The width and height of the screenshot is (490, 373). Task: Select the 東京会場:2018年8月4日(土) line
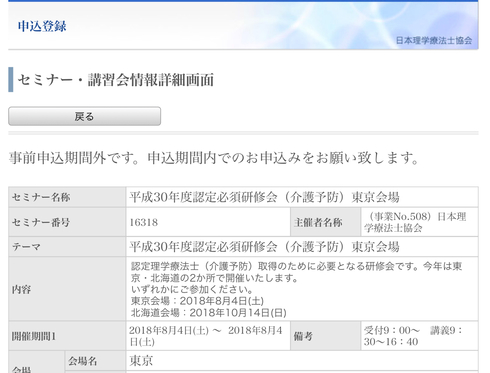pyautogui.click(x=197, y=301)
